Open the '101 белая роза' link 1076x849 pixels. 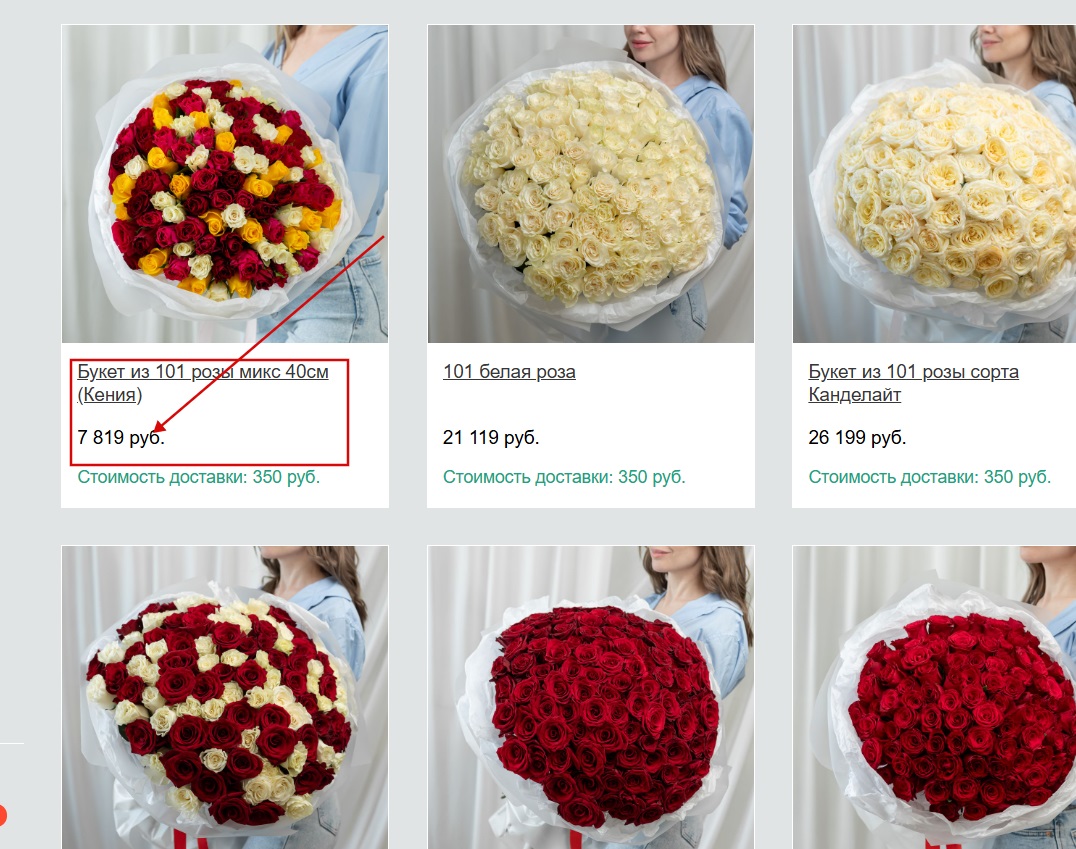(x=509, y=371)
